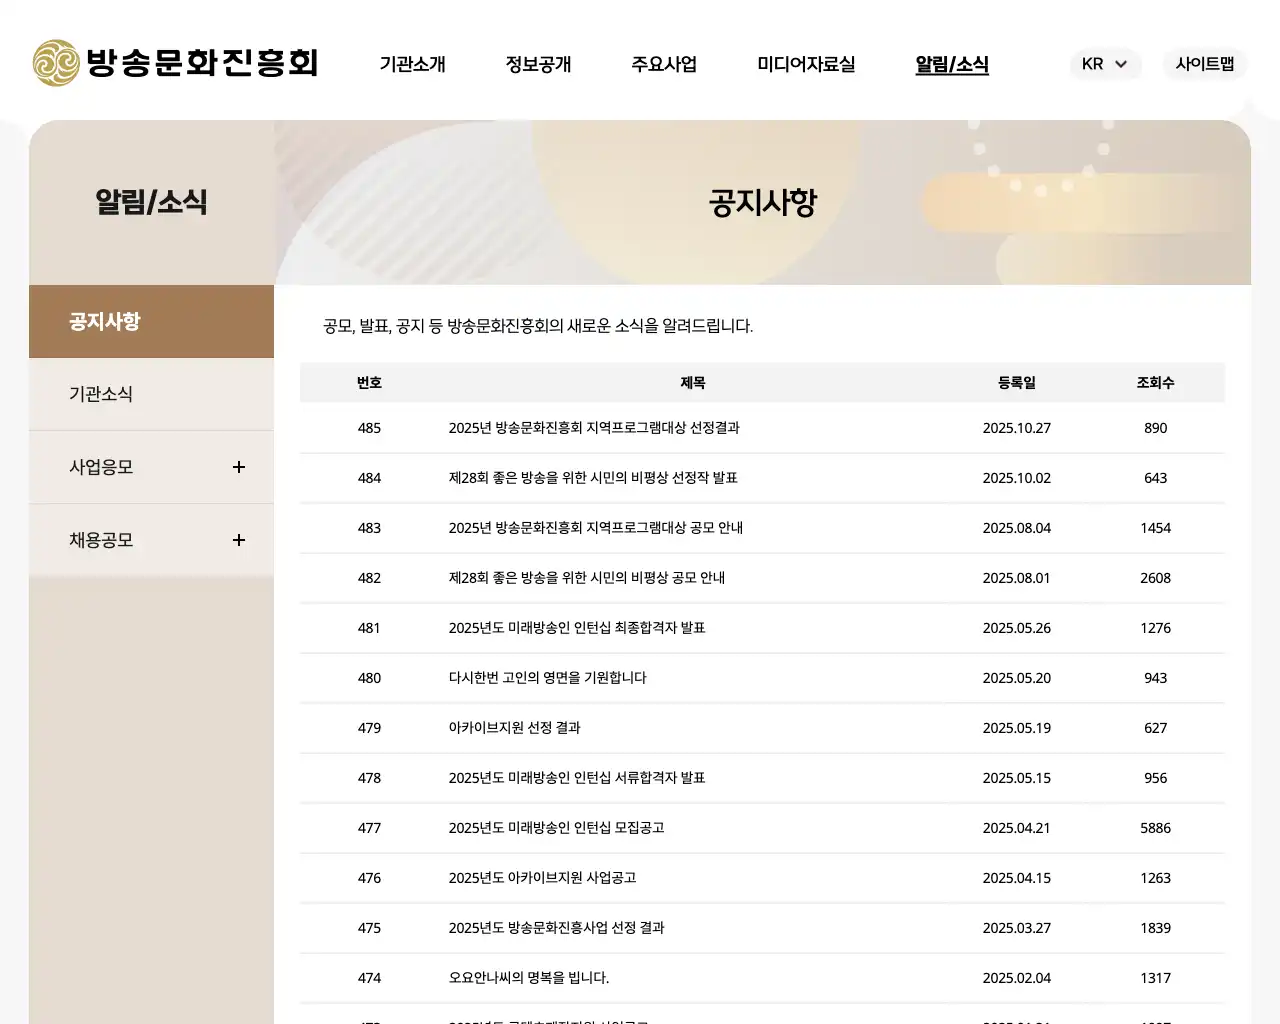
Task: Open the 기관소개 menu
Action: [x=412, y=64]
